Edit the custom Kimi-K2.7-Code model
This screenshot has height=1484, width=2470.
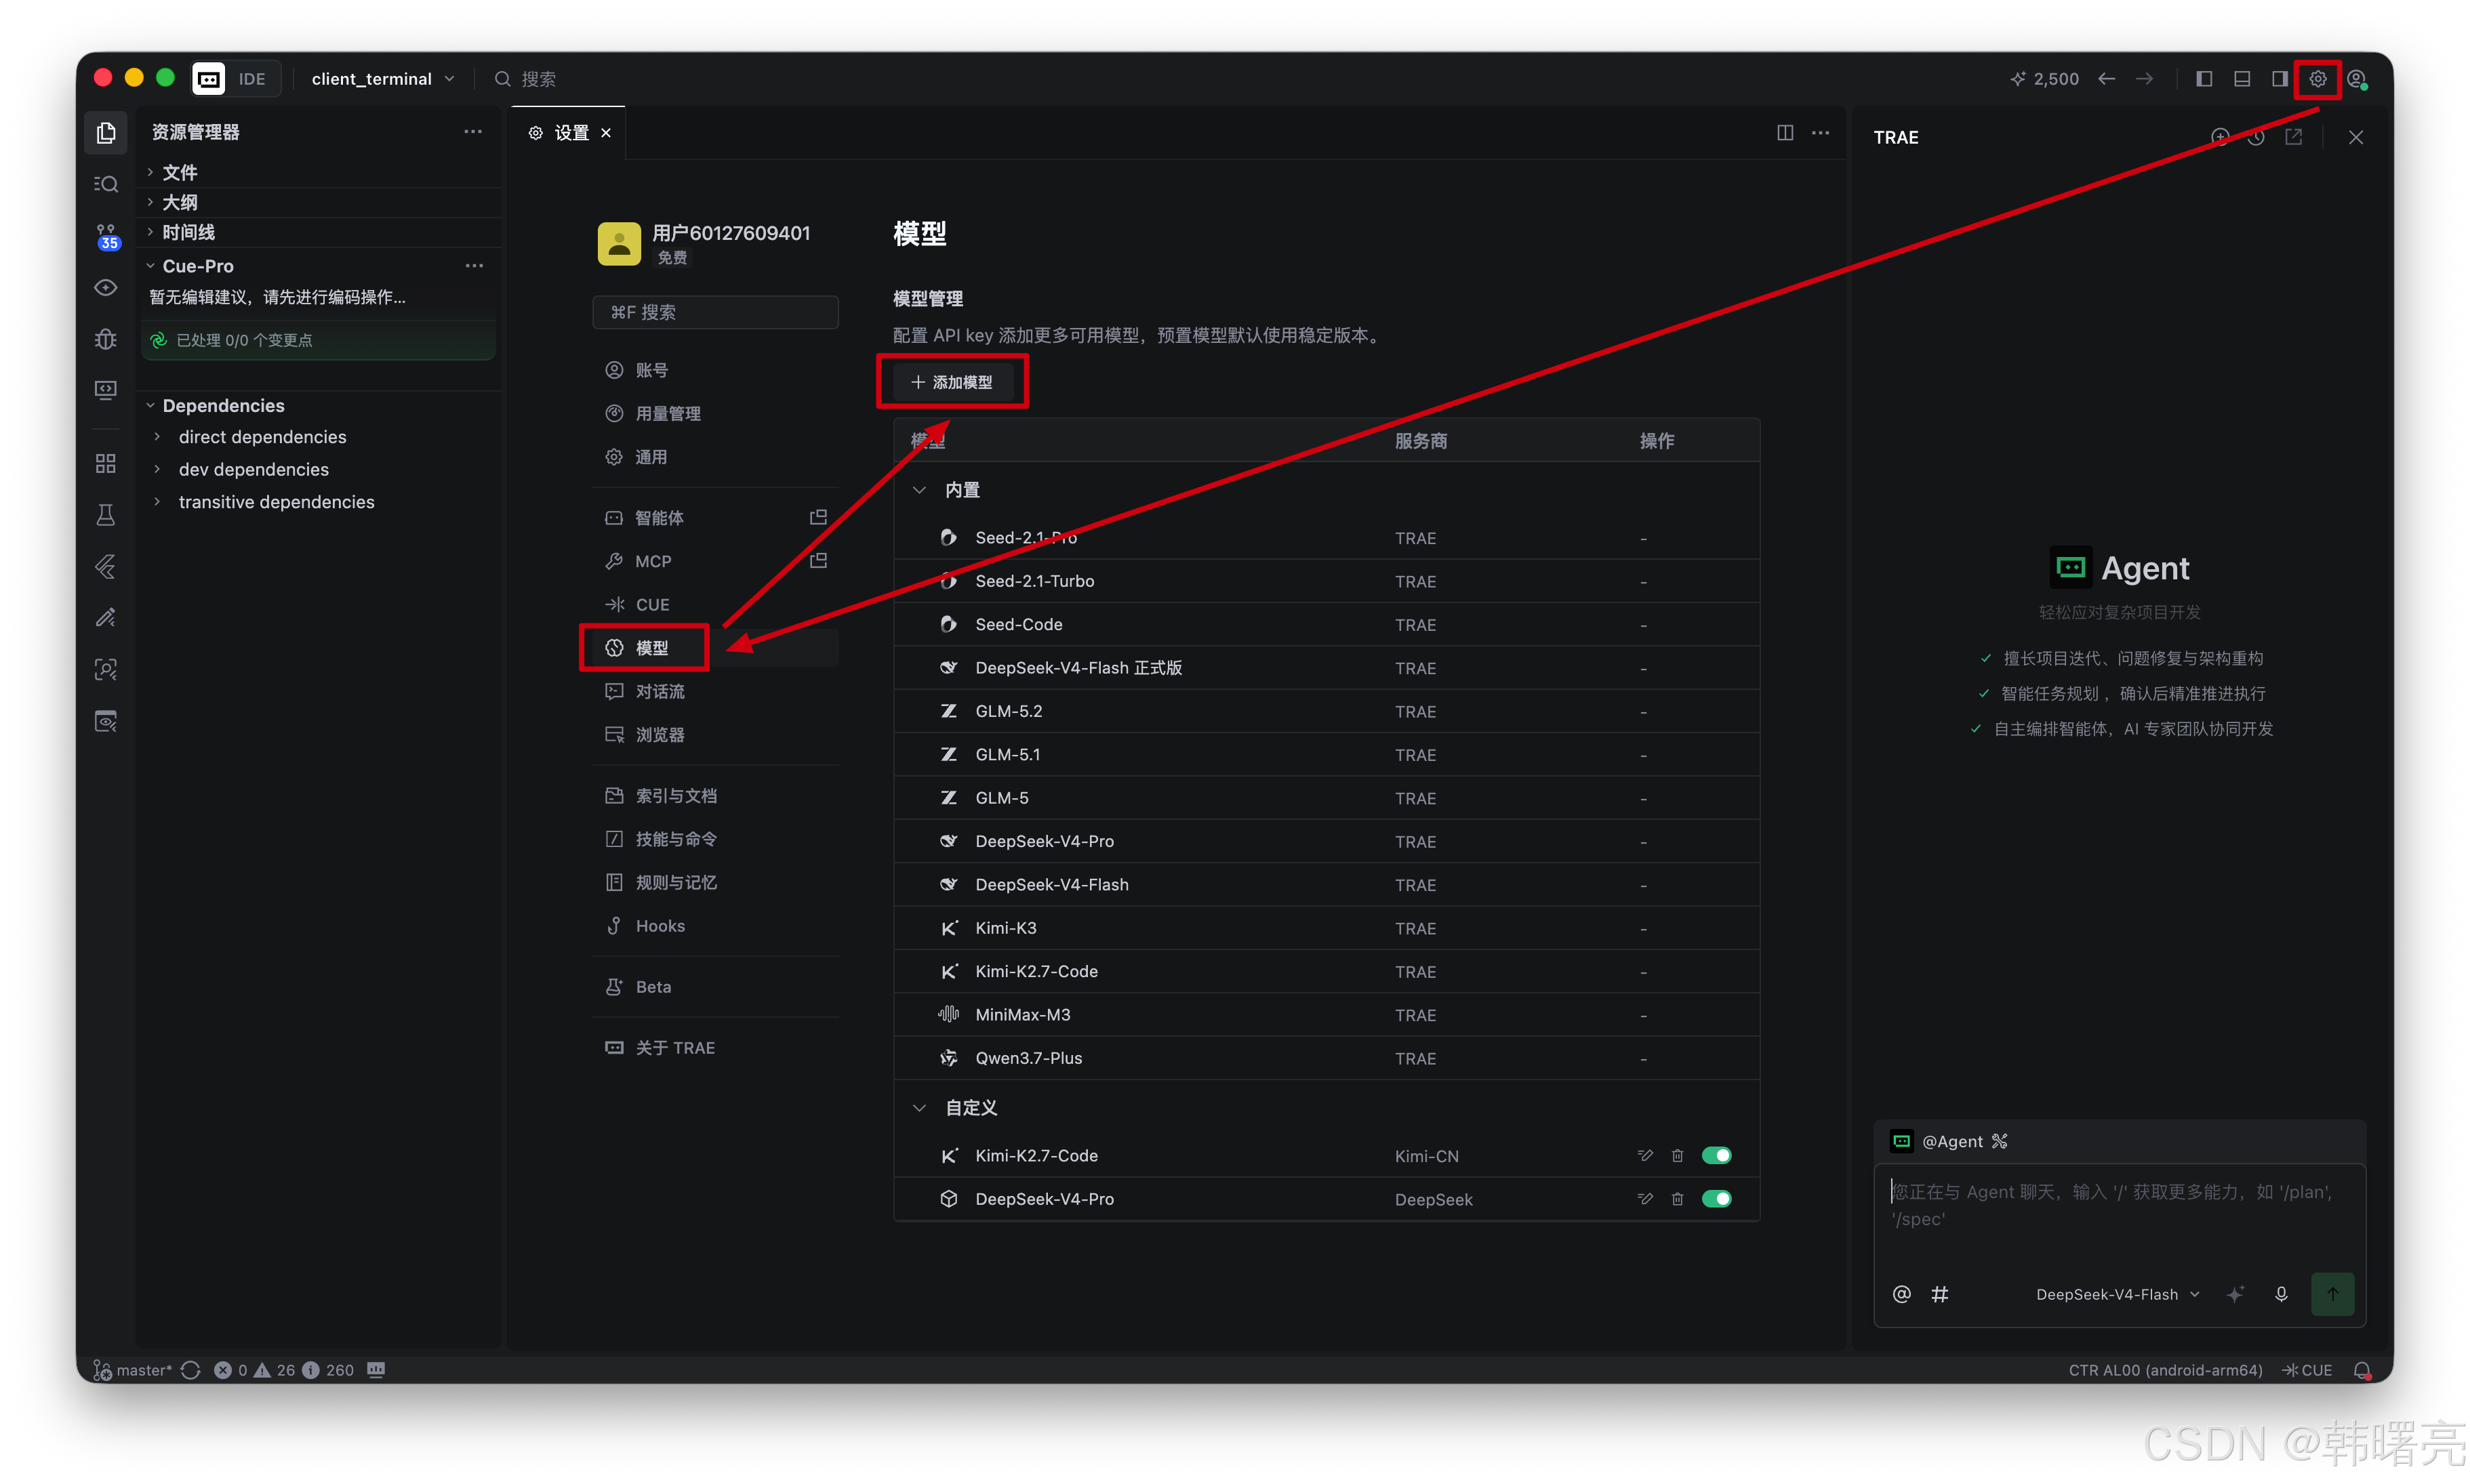click(x=1644, y=1155)
